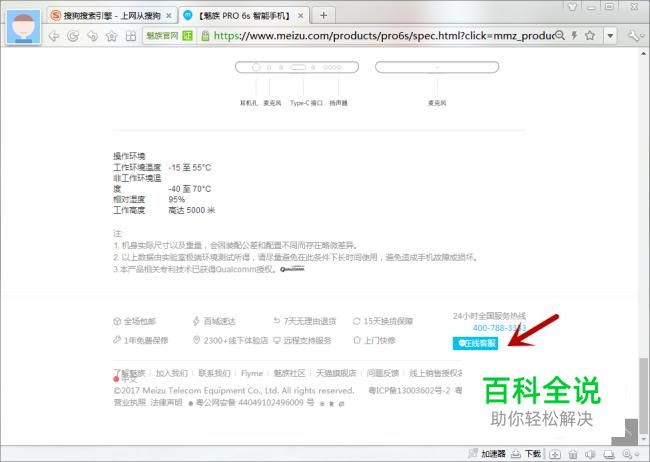This screenshot has height=462, width=650.
Task: Open the 魅族社区 footer link
Action: 289,373
